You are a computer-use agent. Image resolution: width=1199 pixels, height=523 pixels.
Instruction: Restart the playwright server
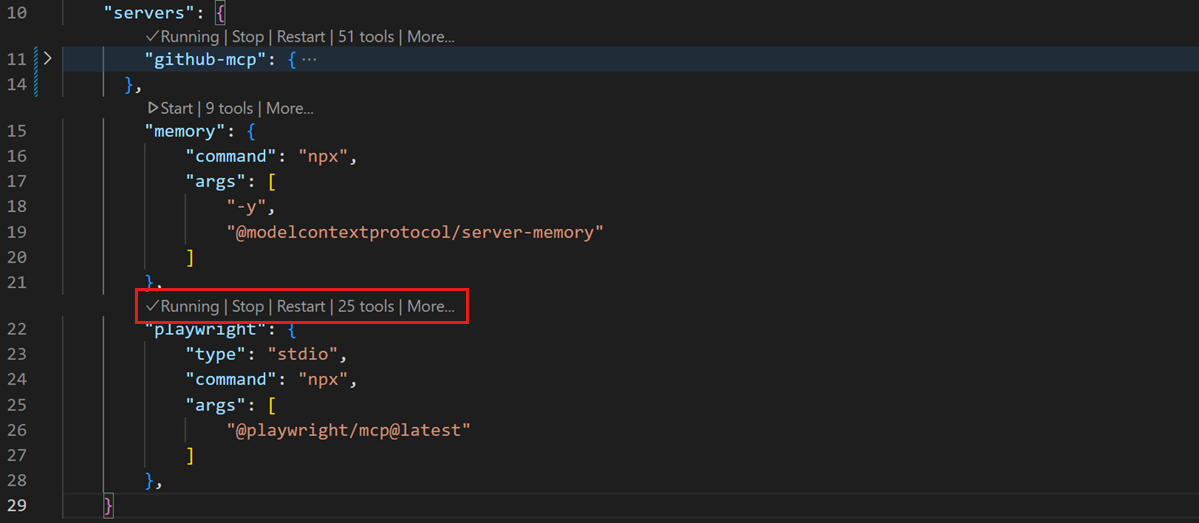[x=301, y=307]
